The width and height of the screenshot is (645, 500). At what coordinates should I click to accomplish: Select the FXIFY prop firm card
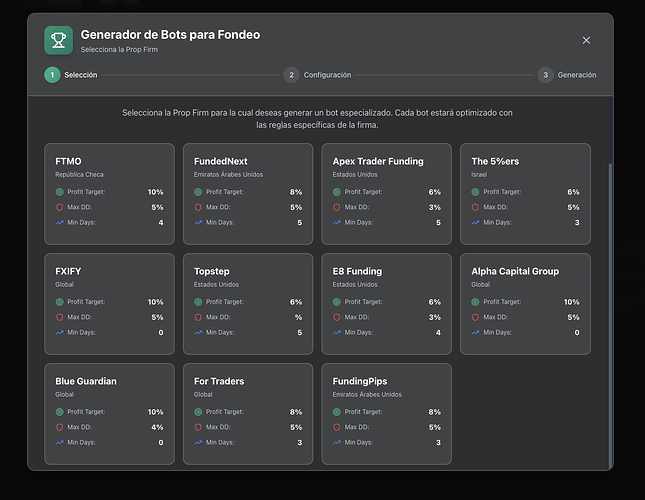pos(109,304)
